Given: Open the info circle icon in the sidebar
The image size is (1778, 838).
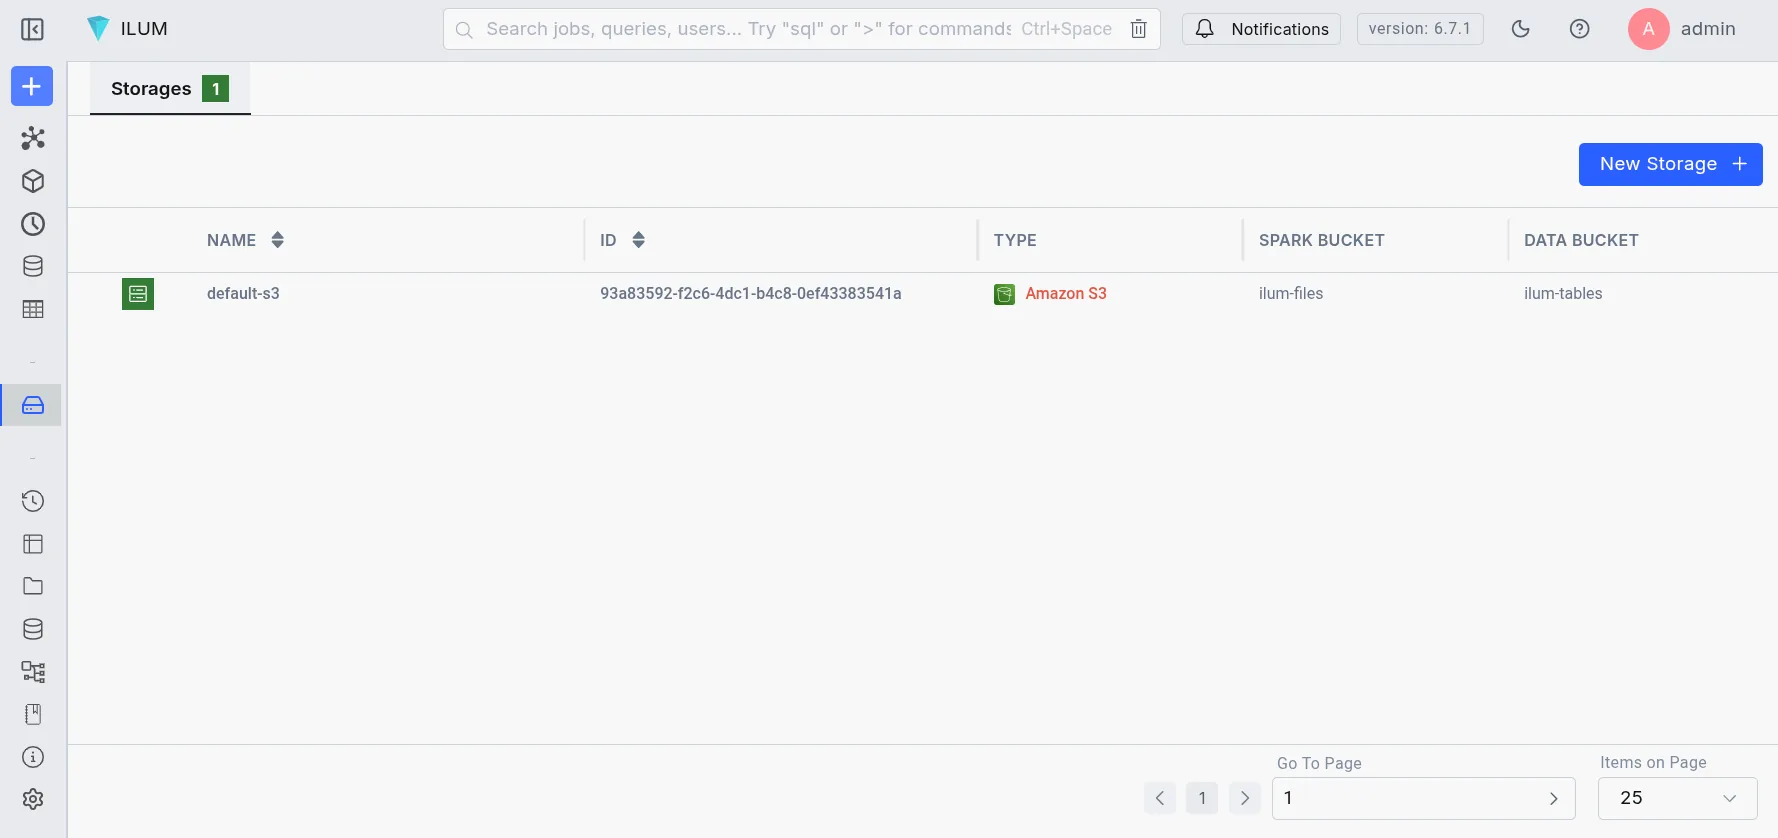Looking at the screenshot, I should point(33,757).
